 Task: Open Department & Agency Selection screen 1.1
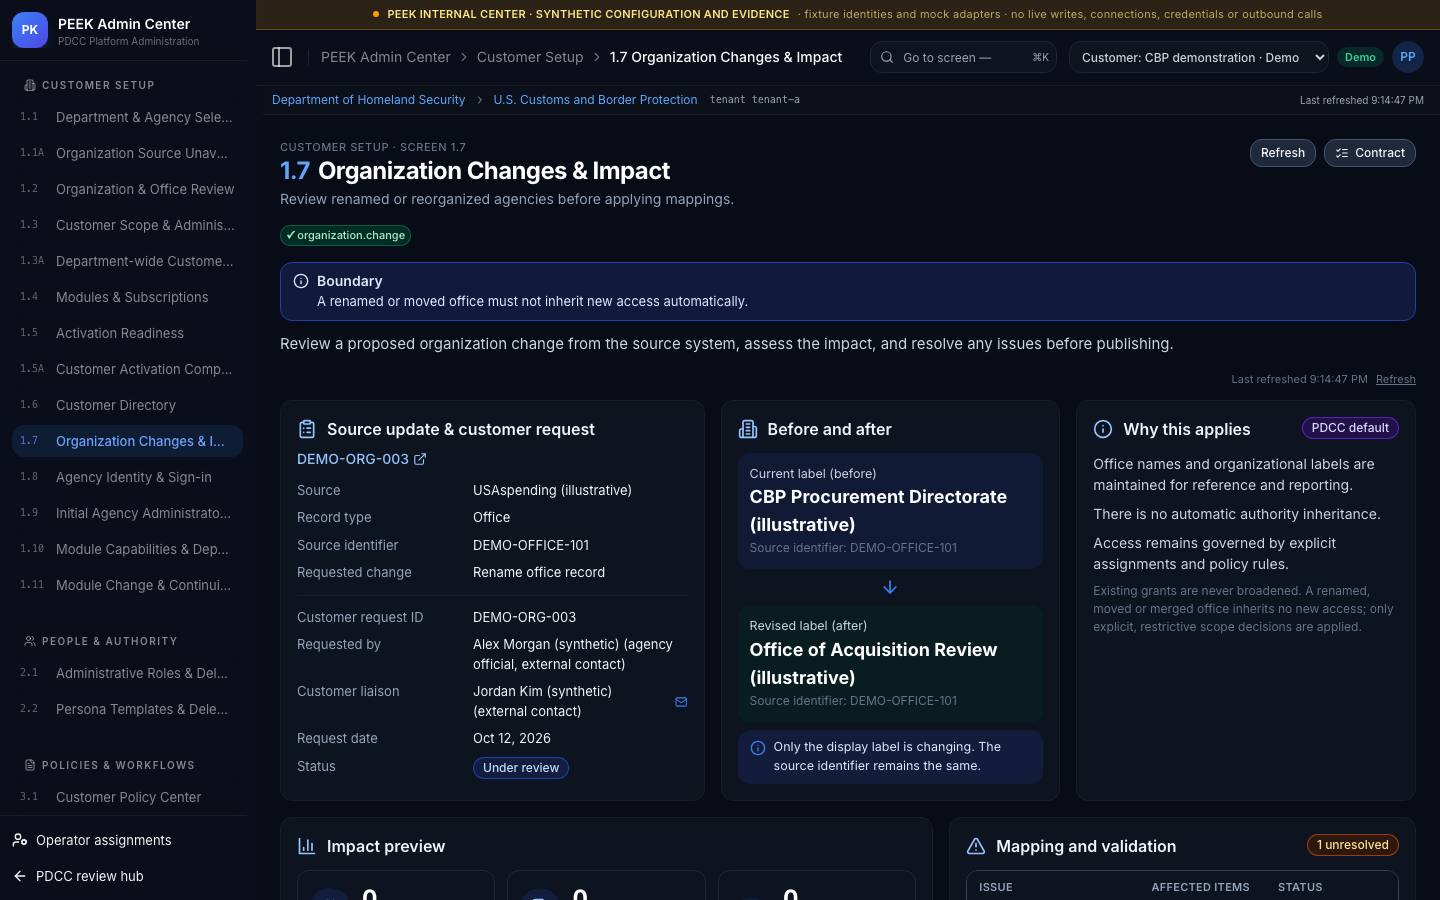point(127,117)
